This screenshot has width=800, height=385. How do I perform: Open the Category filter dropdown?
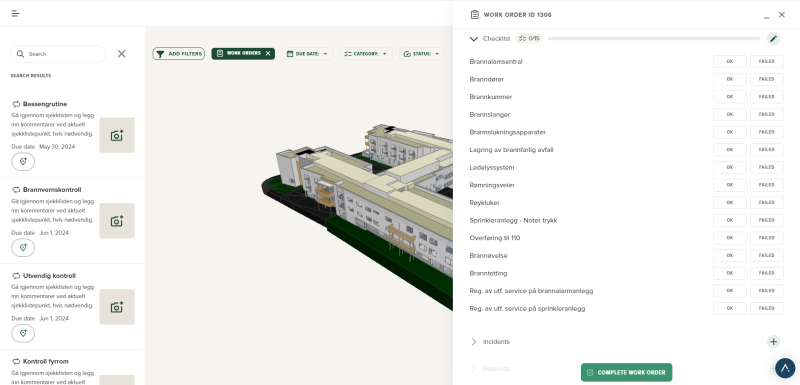click(x=366, y=54)
